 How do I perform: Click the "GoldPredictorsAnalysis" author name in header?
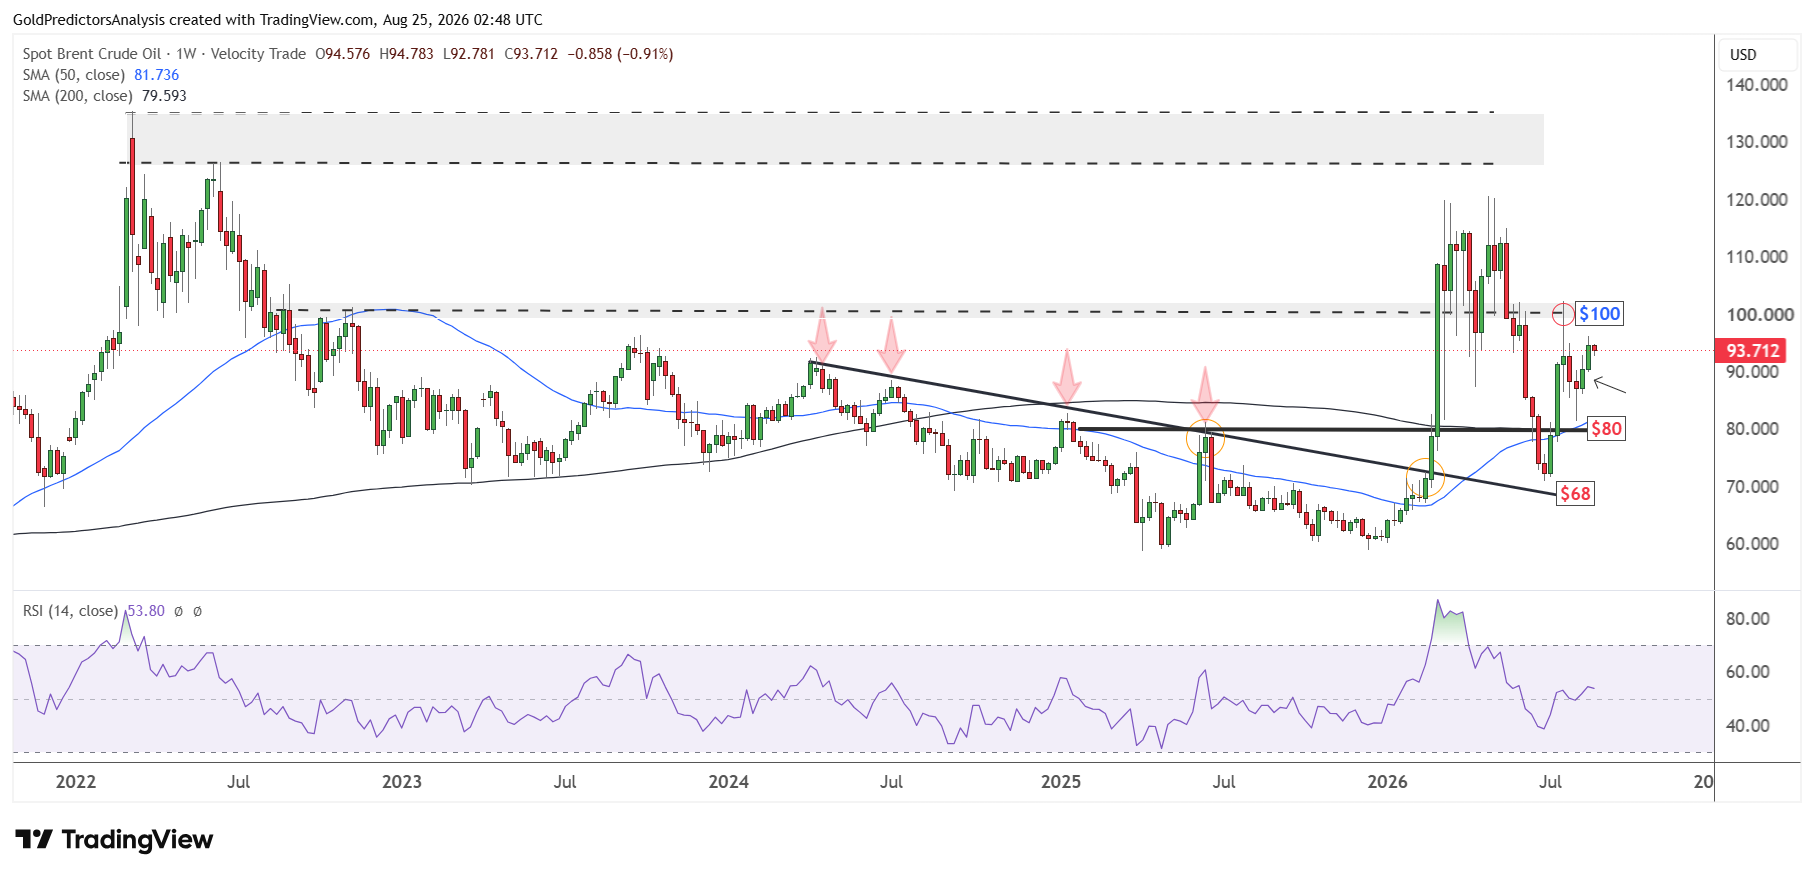(89, 20)
